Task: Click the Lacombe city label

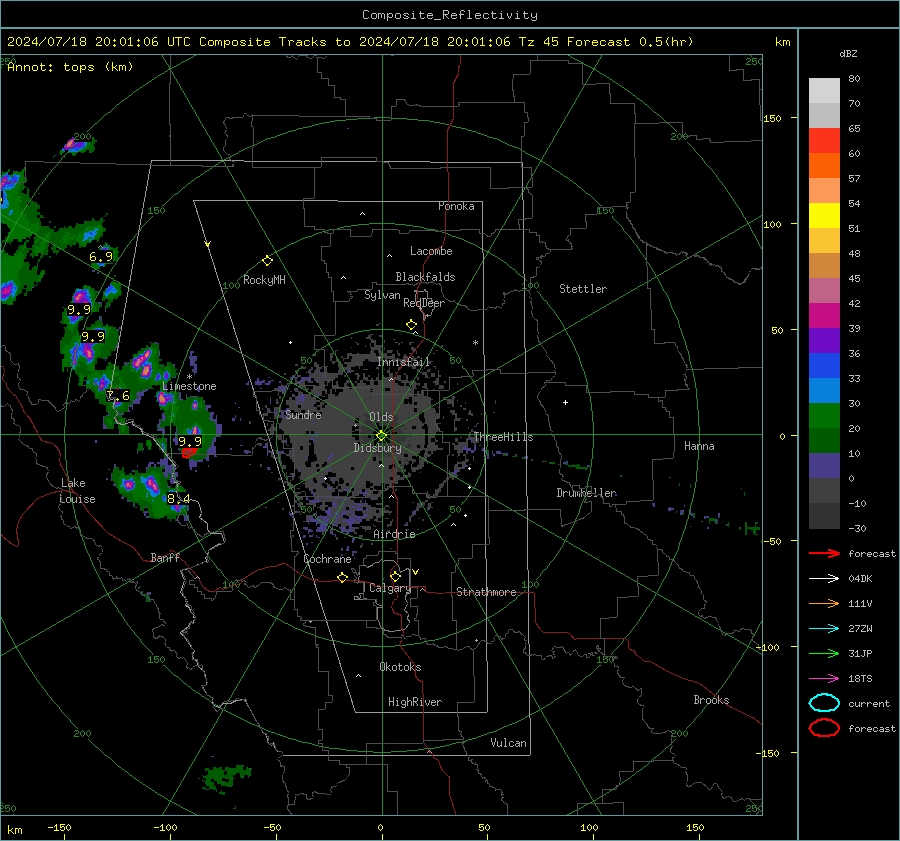Action: (x=431, y=251)
